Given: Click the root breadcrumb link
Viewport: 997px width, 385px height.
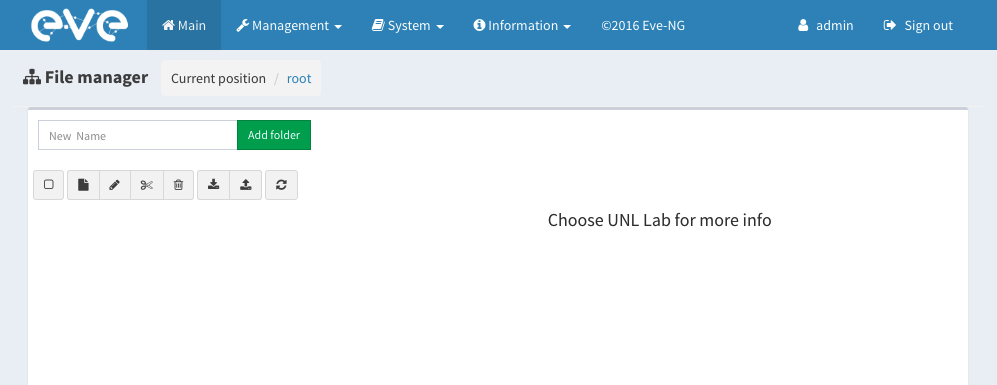Looking at the screenshot, I should (x=299, y=78).
